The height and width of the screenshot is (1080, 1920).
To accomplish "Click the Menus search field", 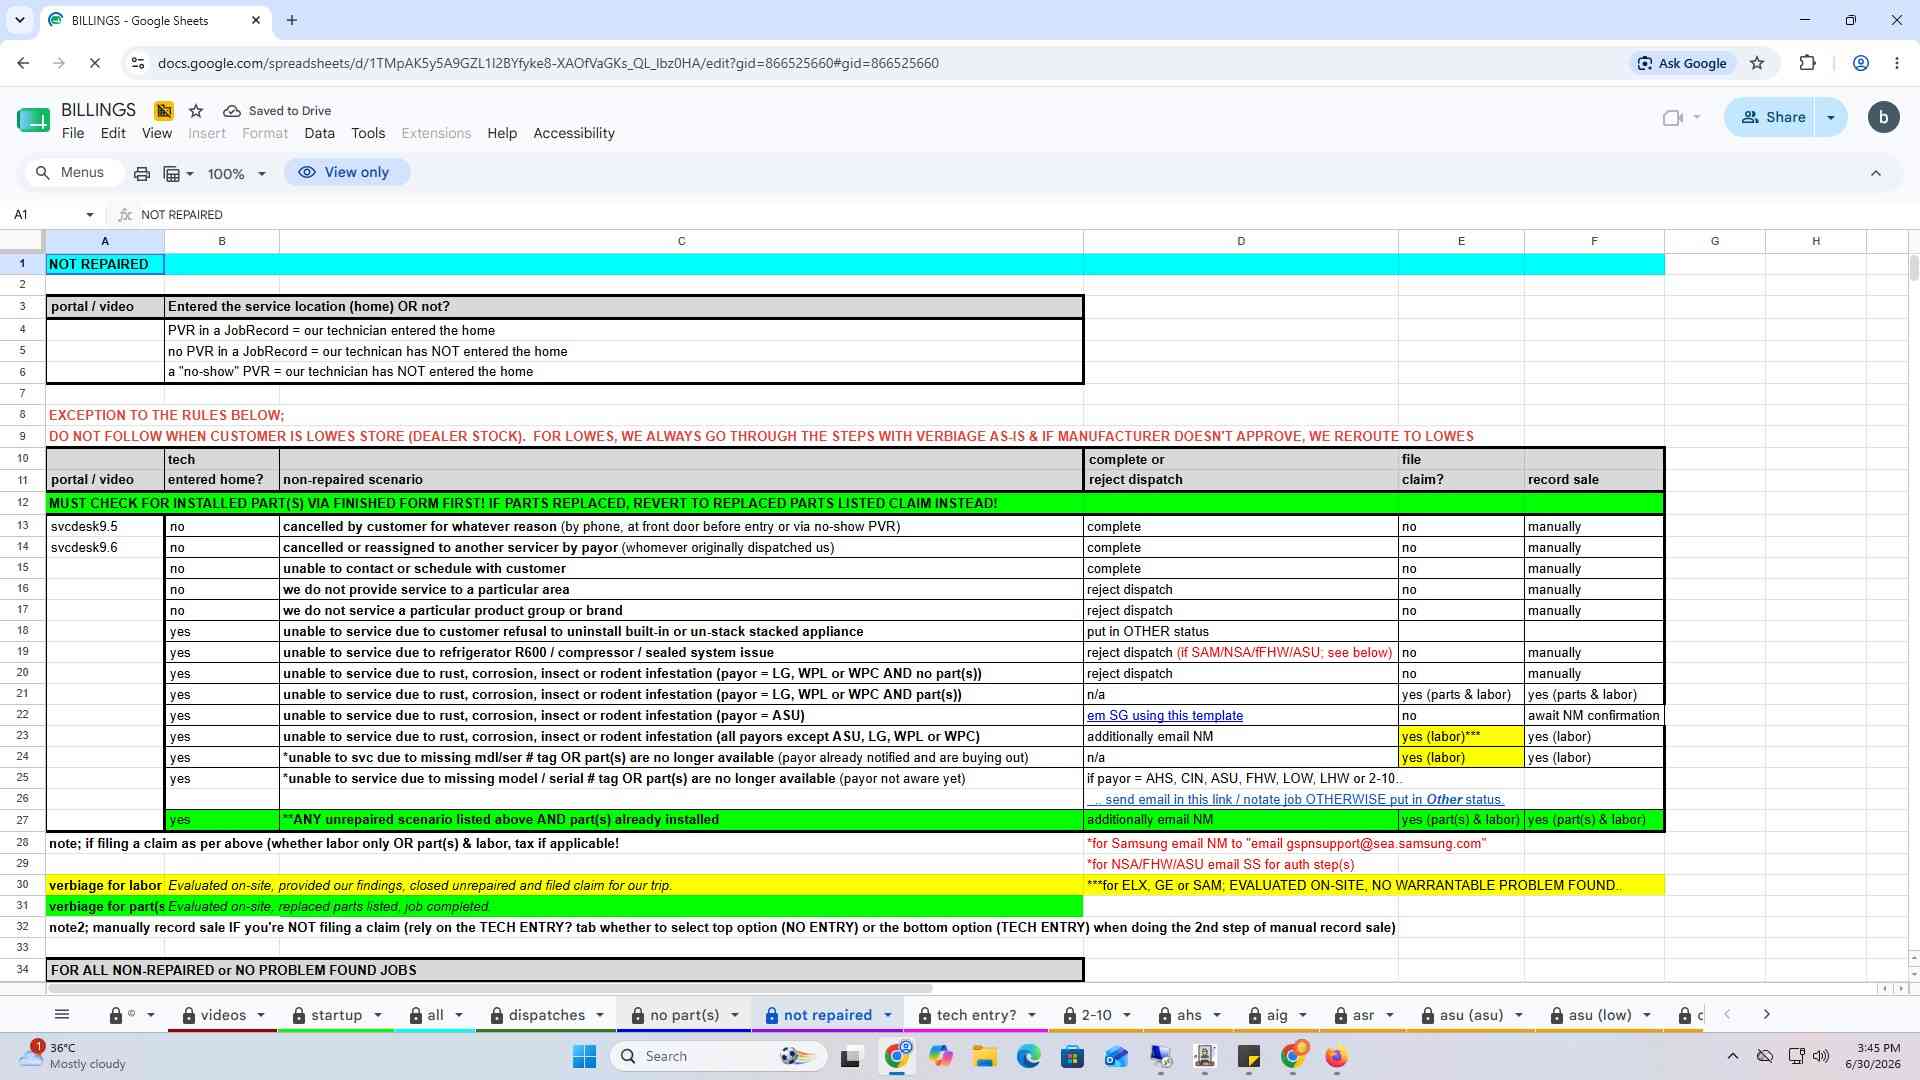I will [72, 173].
